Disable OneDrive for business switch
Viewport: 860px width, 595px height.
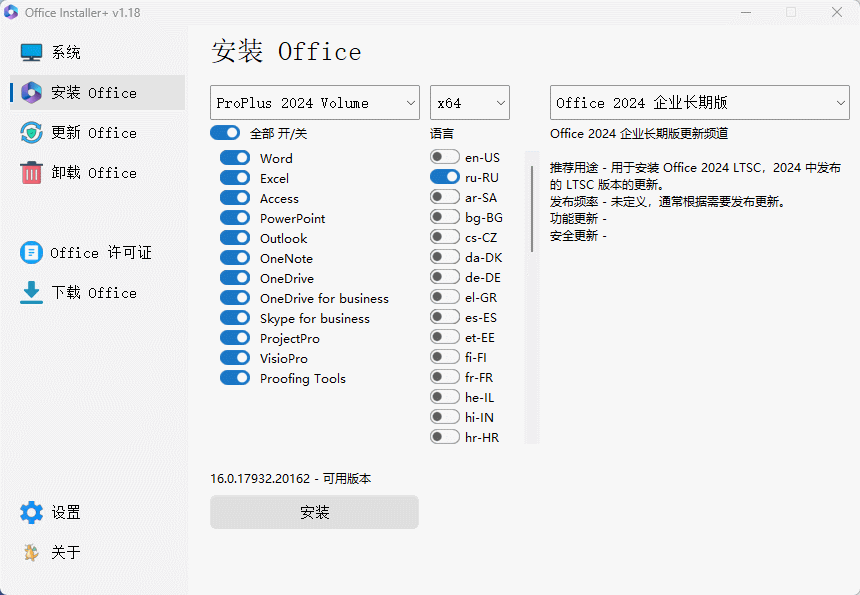tap(235, 298)
